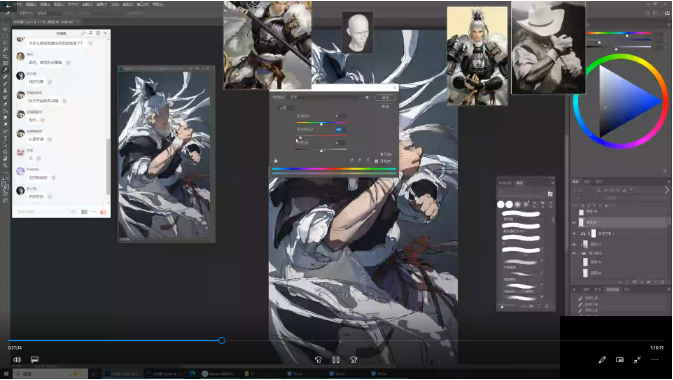Select the first eyedropper in Hue/Saturation
Viewport: 673px width, 380px height.
click(351, 160)
